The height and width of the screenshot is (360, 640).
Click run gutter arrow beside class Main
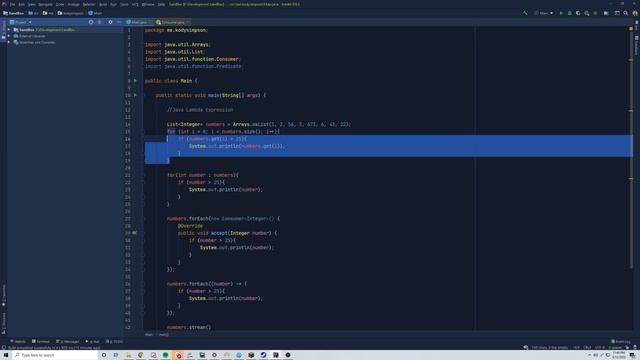coord(135,81)
